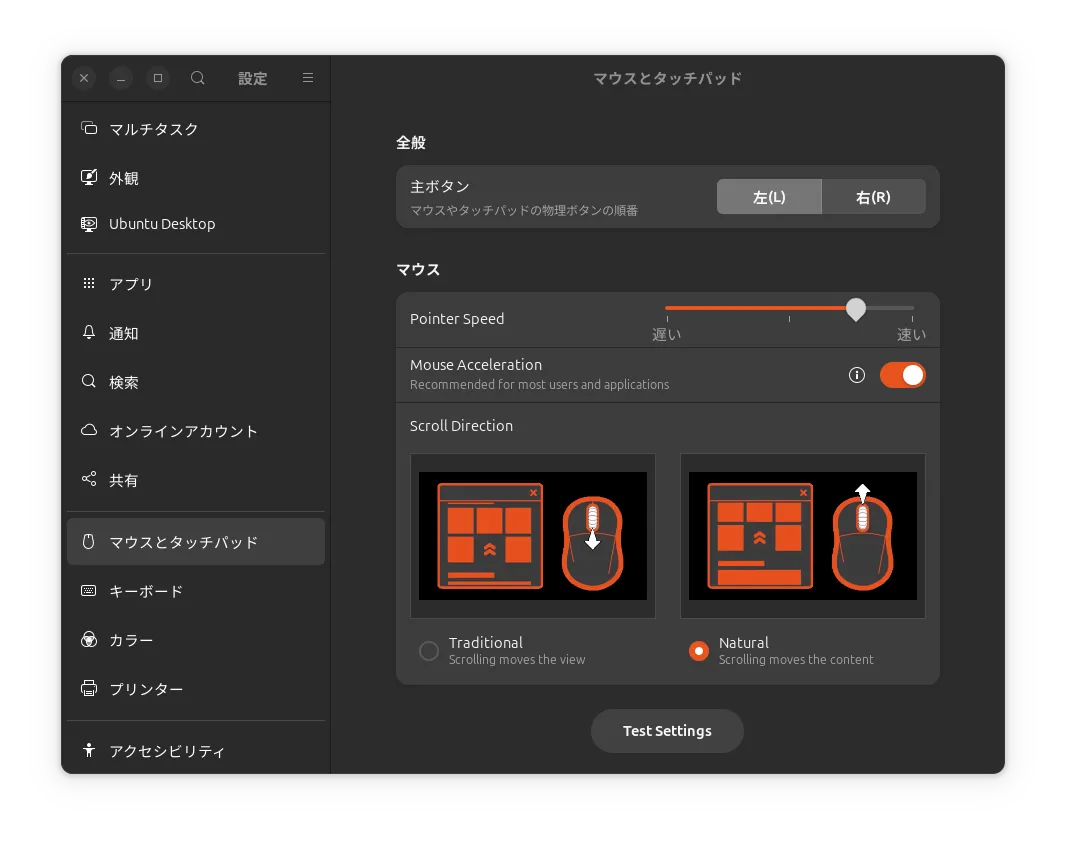
Task: Click the Test Settings button
Action: 667,731
